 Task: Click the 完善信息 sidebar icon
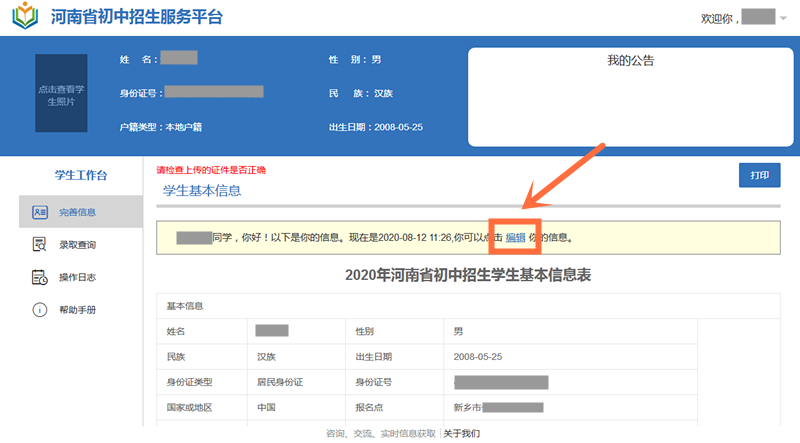(x=40, y=212)
